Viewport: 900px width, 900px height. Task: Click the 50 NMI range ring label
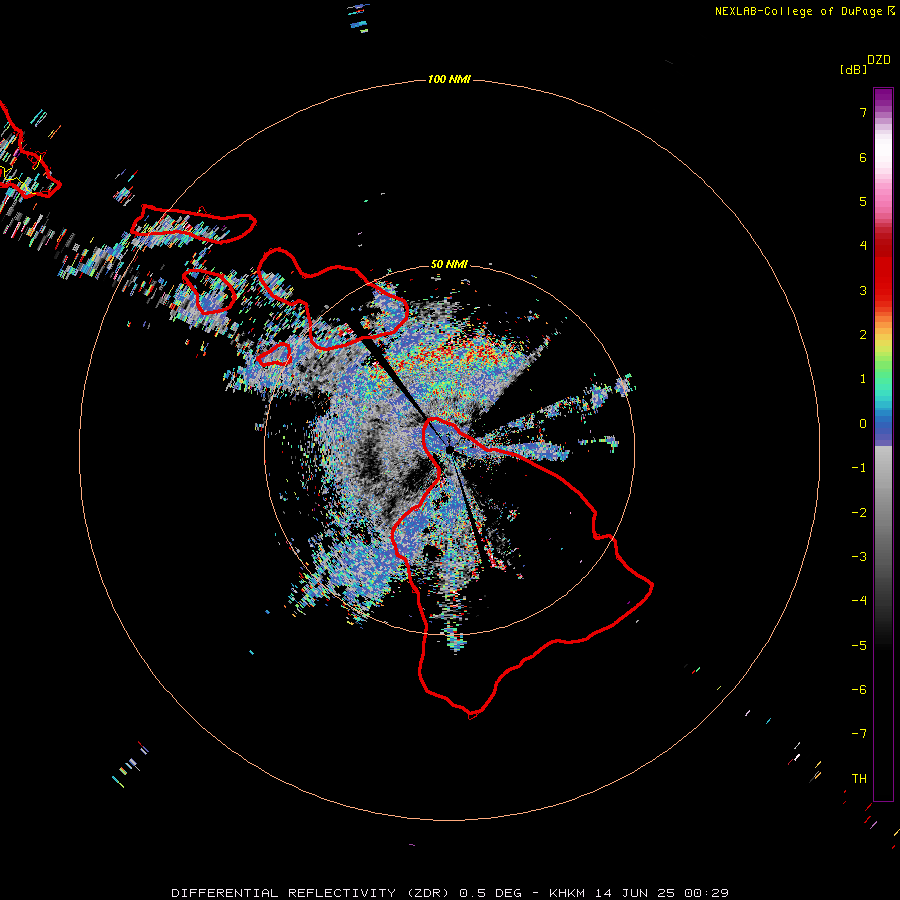coord(449,264)
